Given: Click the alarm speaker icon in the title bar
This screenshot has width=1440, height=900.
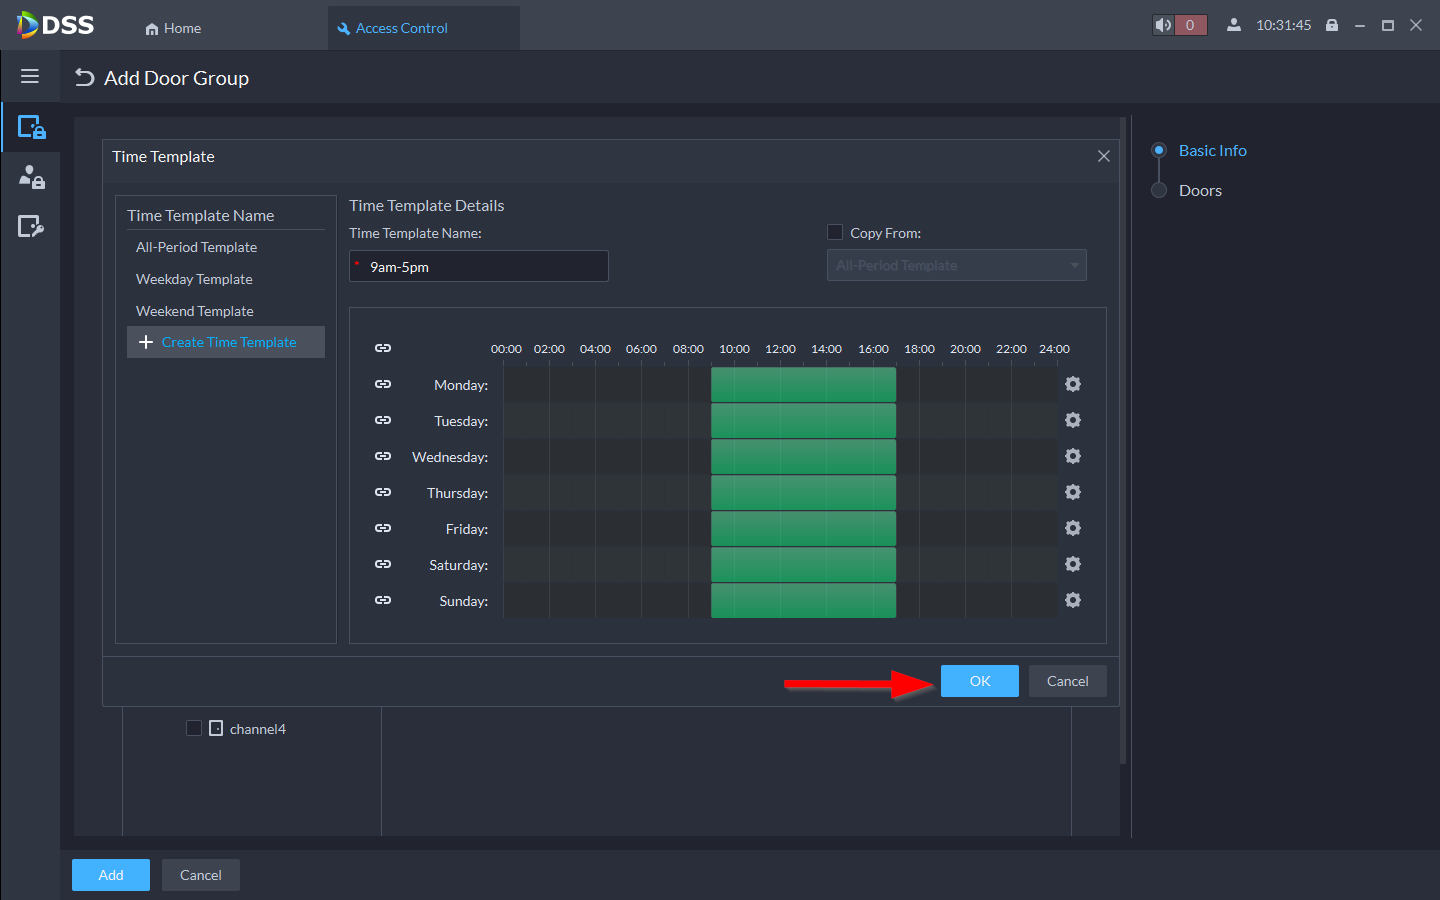Looking at the screenshot, I should tap(1163, 25).
